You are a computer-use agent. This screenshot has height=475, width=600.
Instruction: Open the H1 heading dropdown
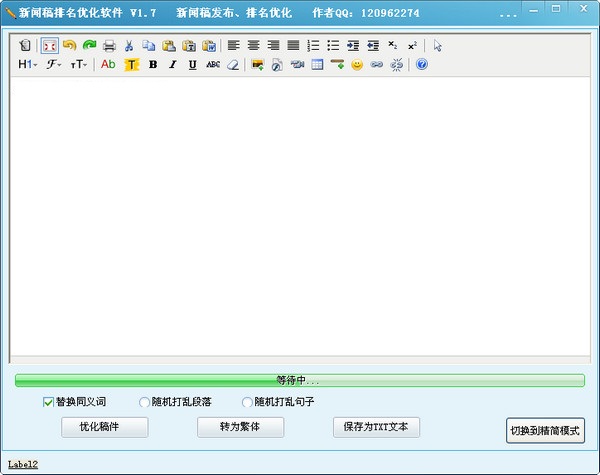tap(28, 64)
